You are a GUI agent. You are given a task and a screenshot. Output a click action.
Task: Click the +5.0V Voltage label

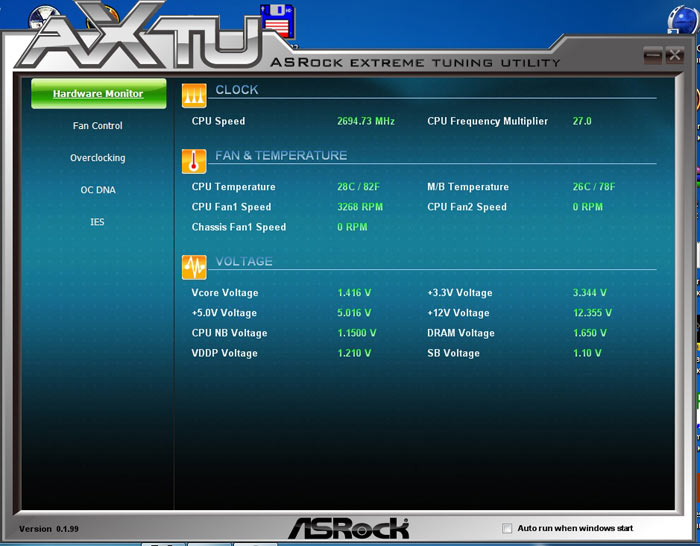[x=224, y=313]
